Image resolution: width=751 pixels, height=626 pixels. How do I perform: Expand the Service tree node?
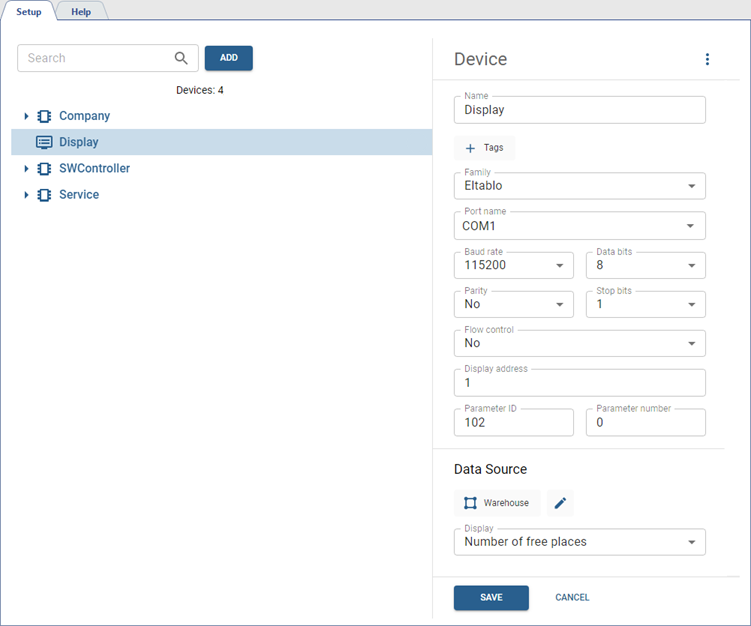tap(27, 195)
